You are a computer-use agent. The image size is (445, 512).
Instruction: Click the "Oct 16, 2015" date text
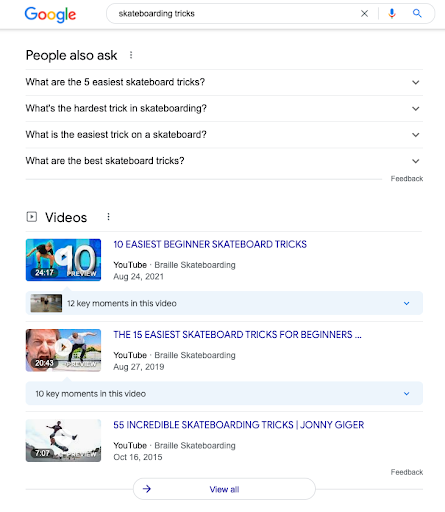138,457
